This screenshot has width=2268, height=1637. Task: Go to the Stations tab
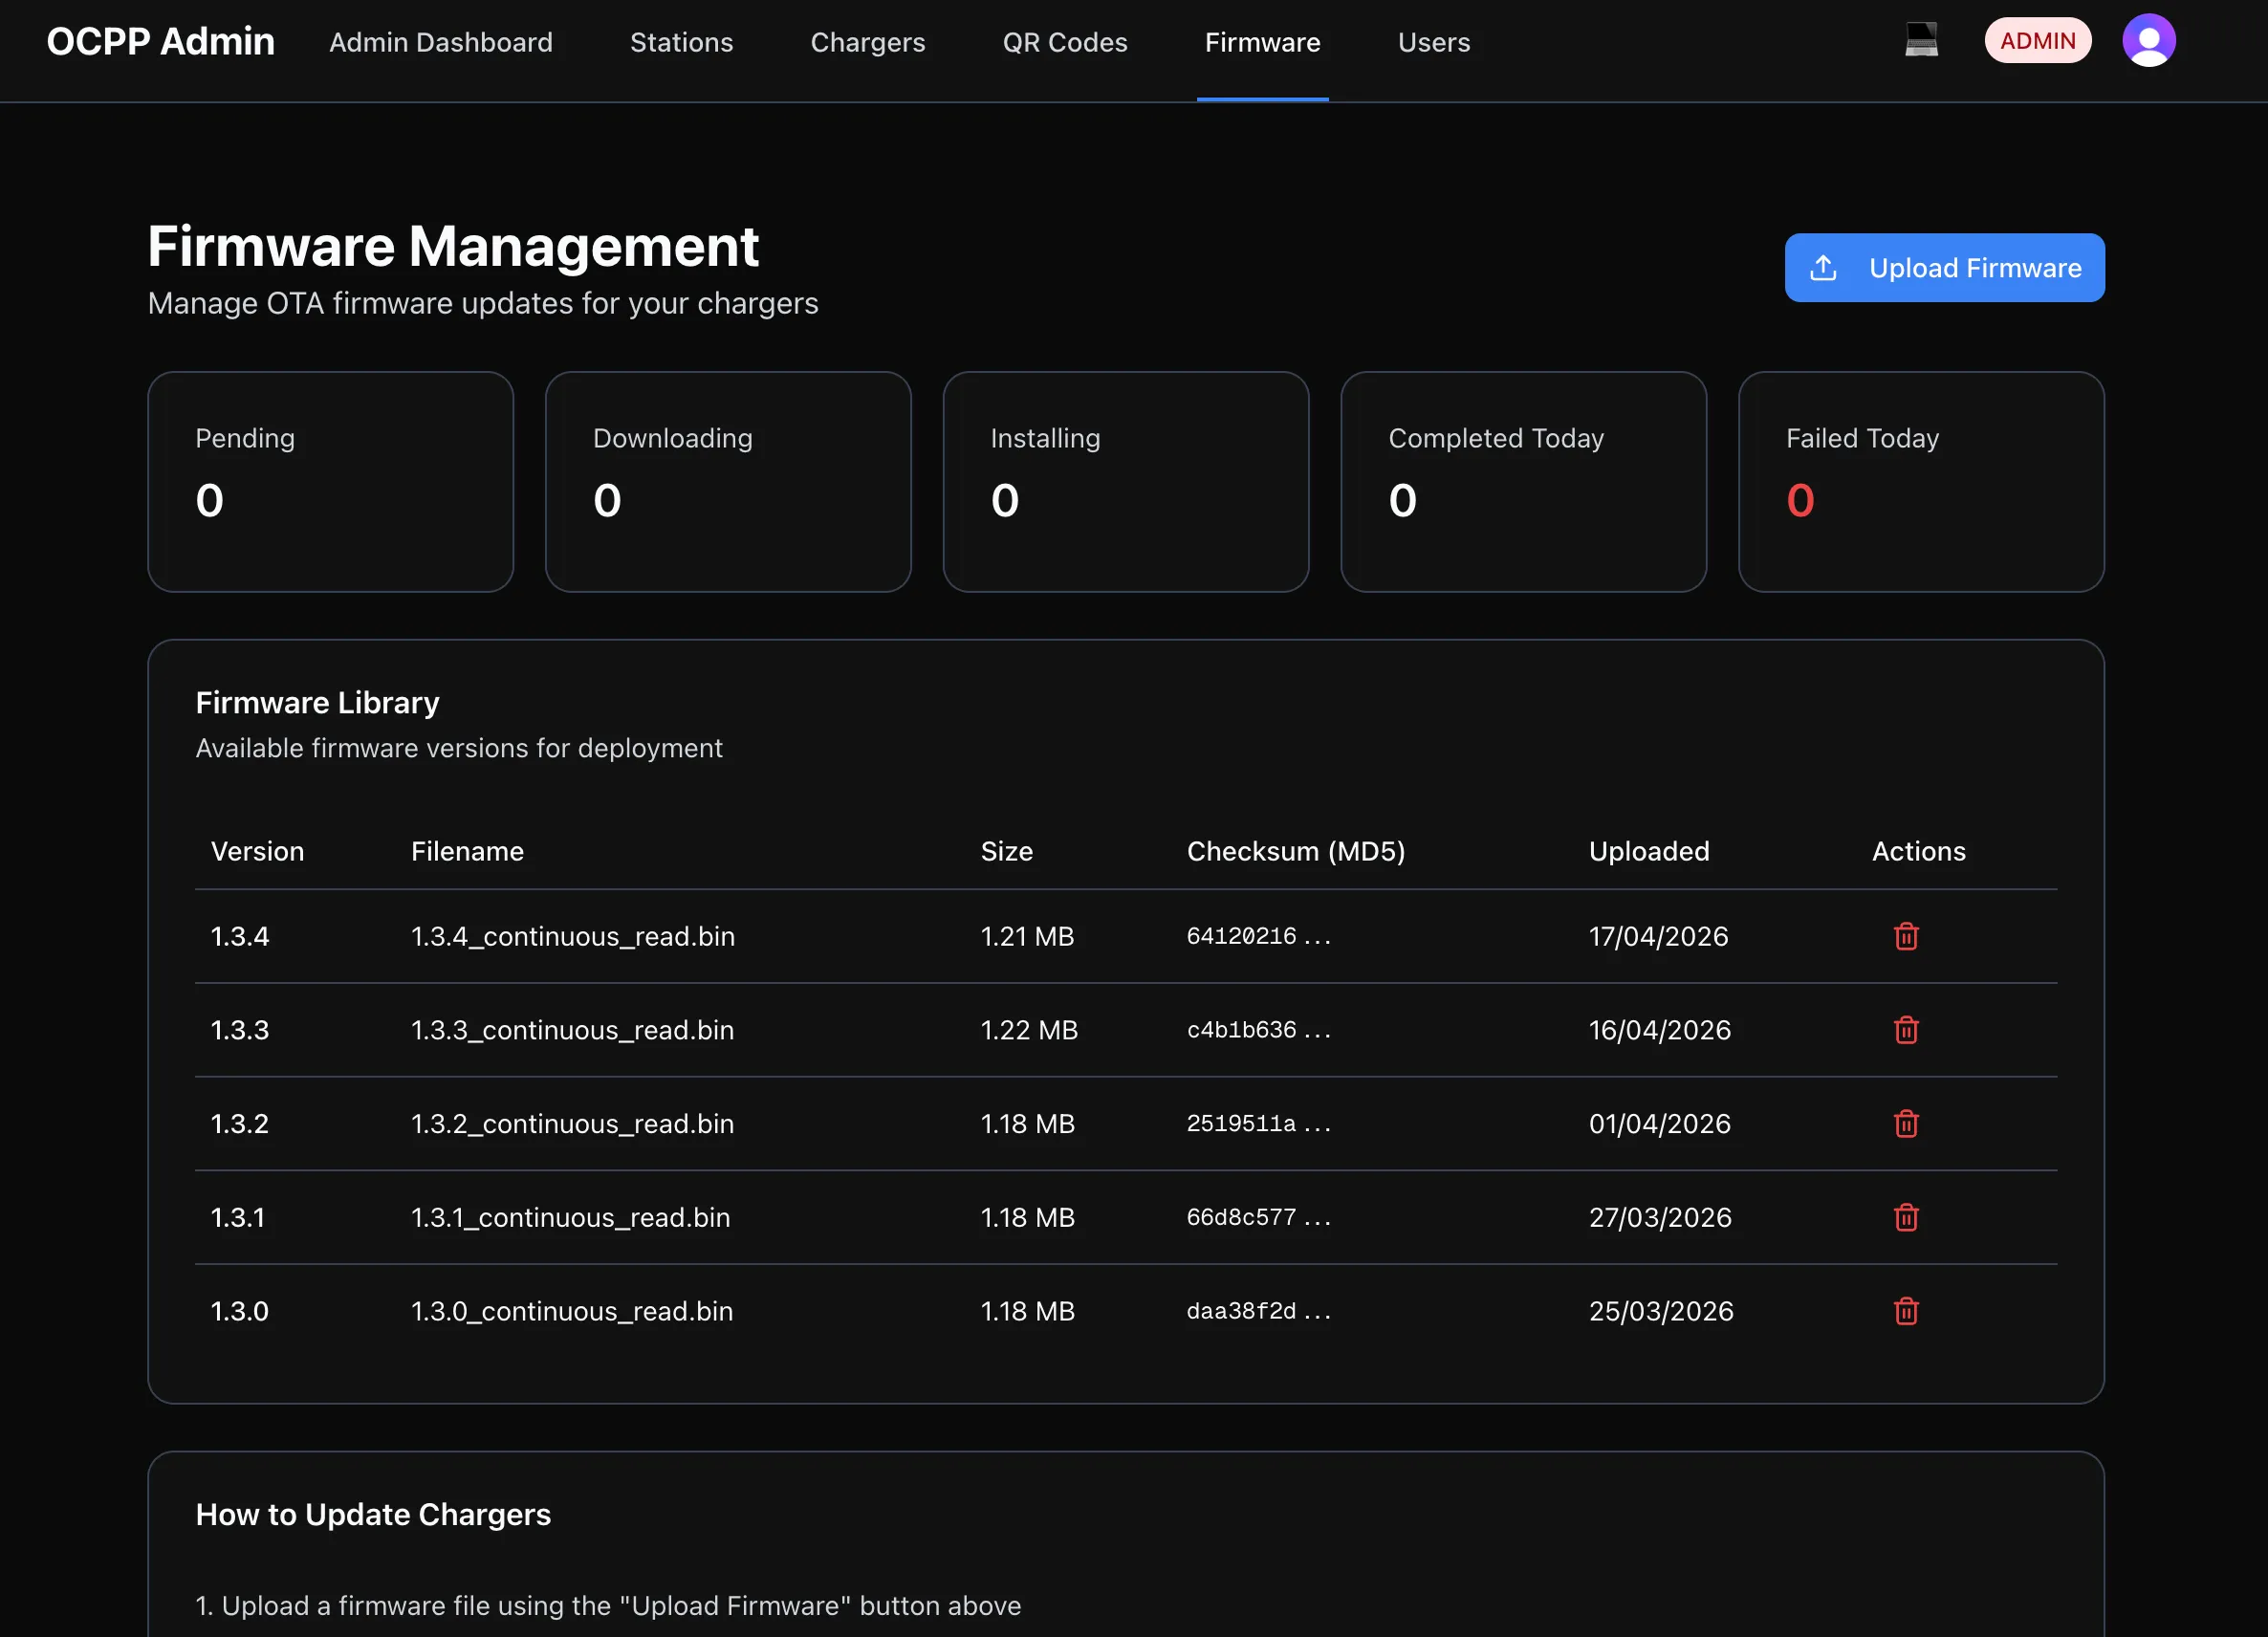[x=681, y=42]
